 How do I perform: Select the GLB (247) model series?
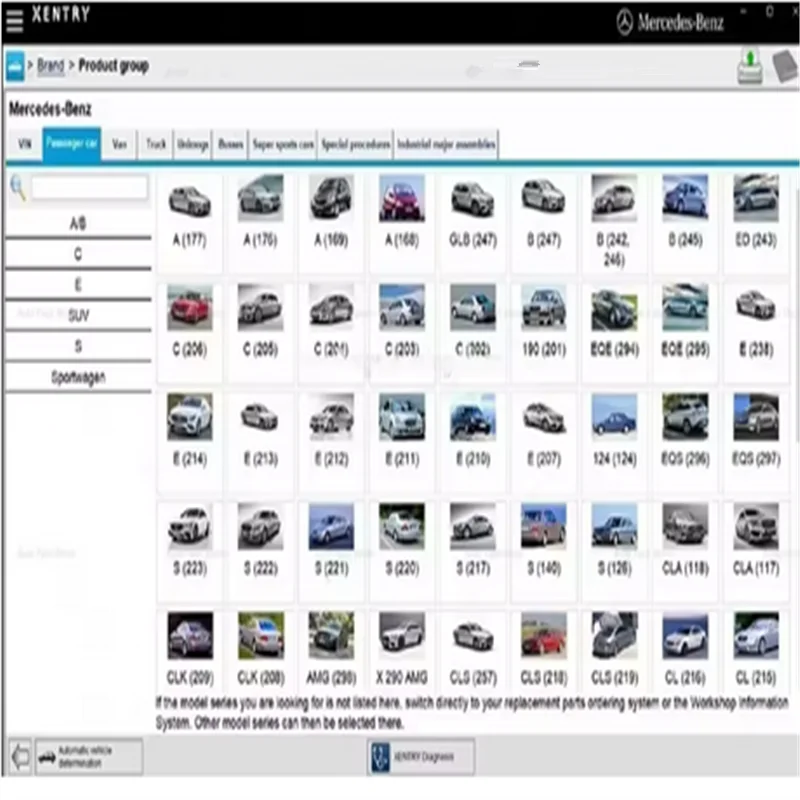(473, 222)
